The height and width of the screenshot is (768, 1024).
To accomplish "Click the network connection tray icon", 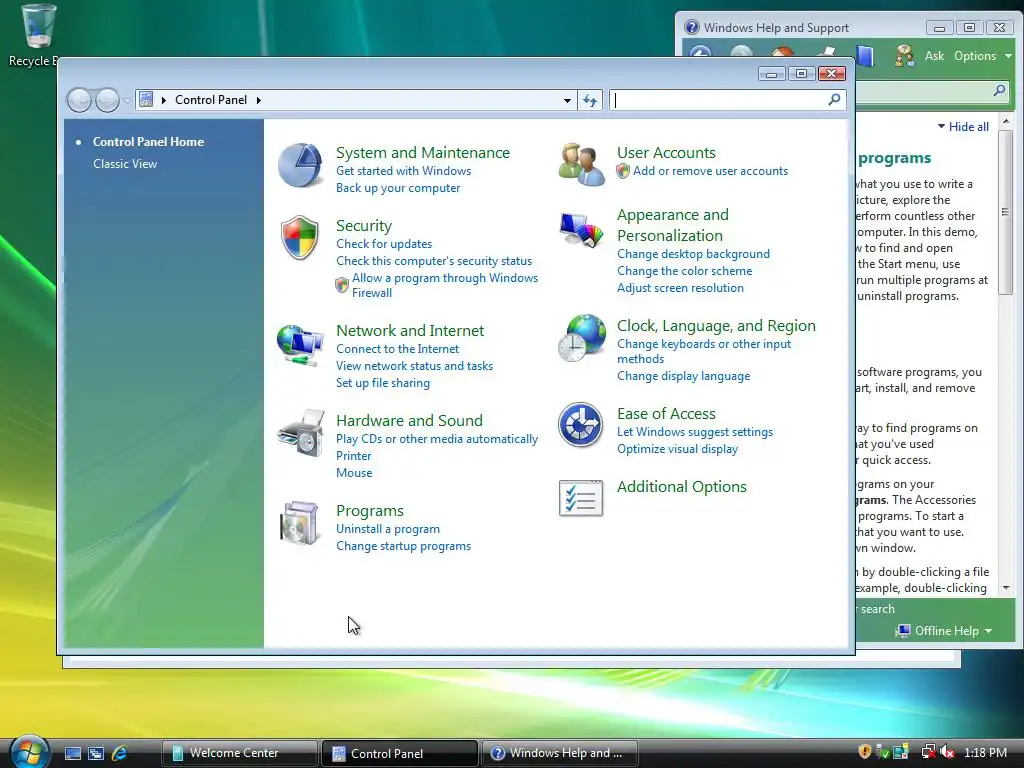I will coord(928,752).
